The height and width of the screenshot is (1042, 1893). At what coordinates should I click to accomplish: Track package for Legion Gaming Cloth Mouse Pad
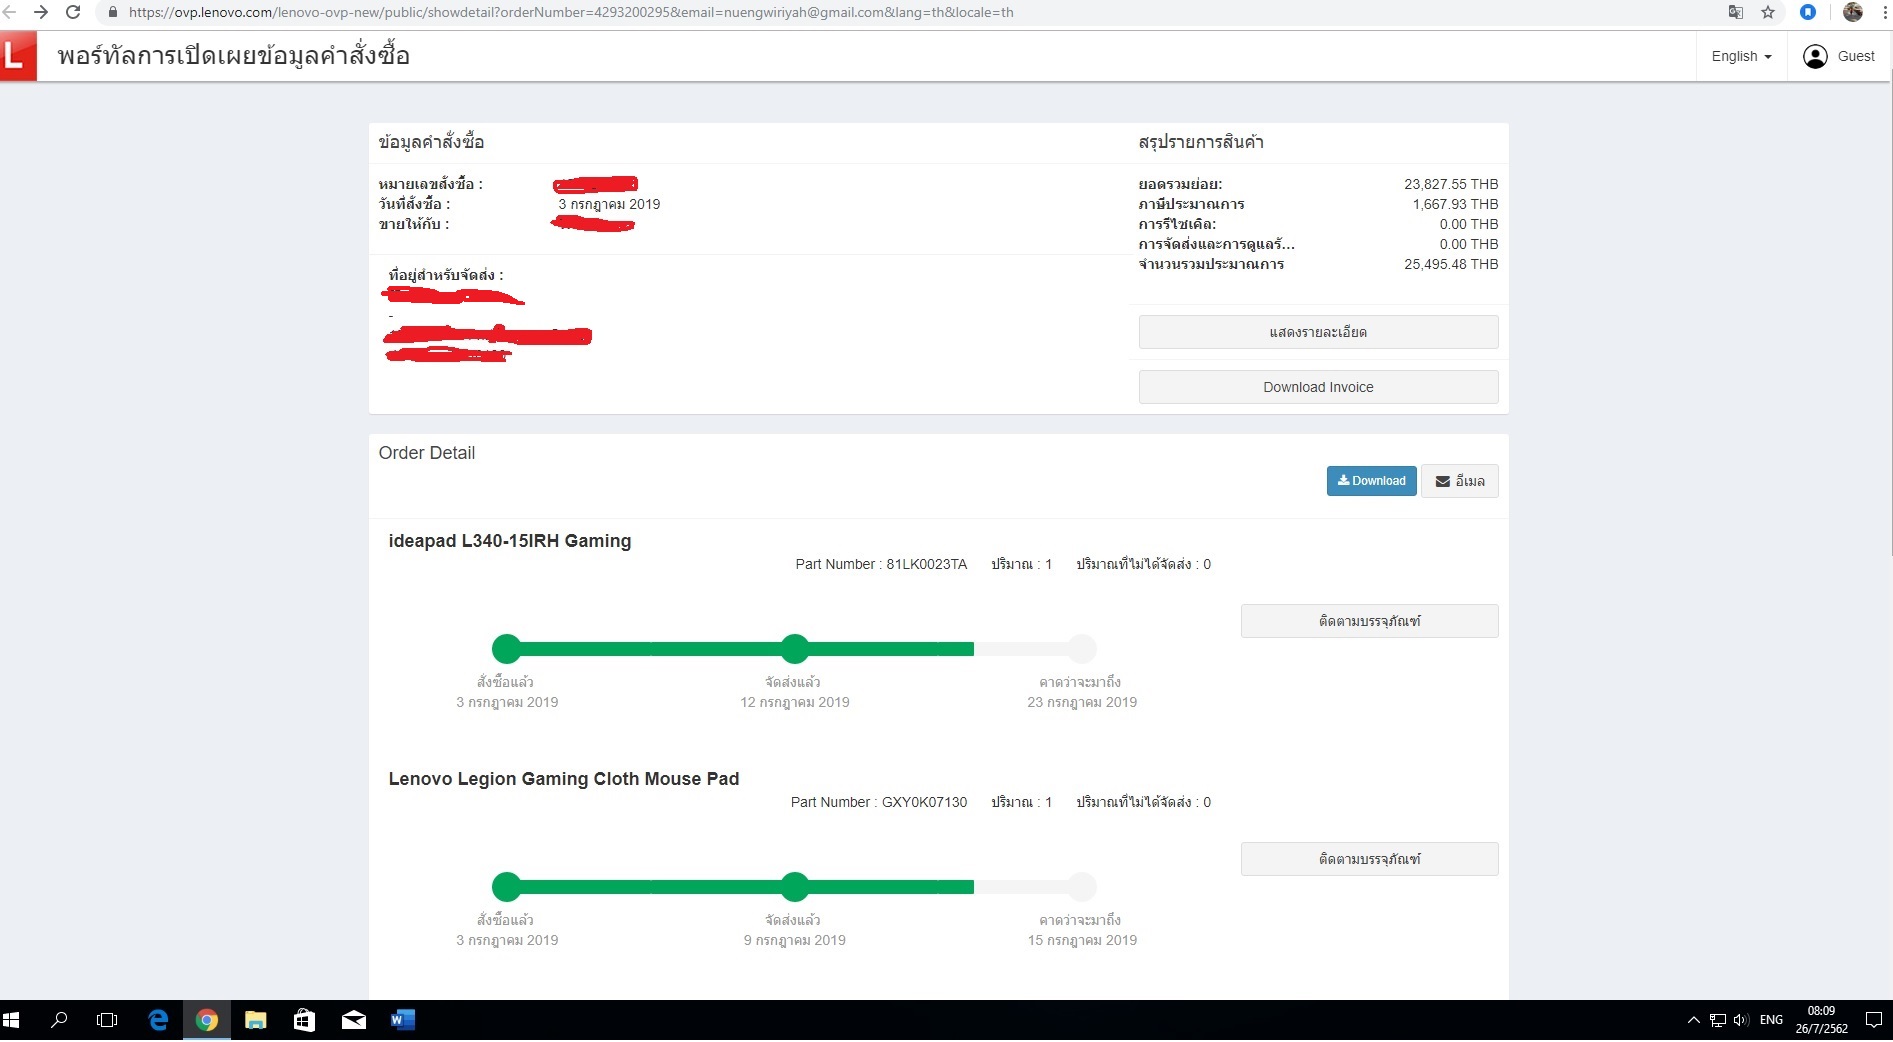click(1369, 859)
